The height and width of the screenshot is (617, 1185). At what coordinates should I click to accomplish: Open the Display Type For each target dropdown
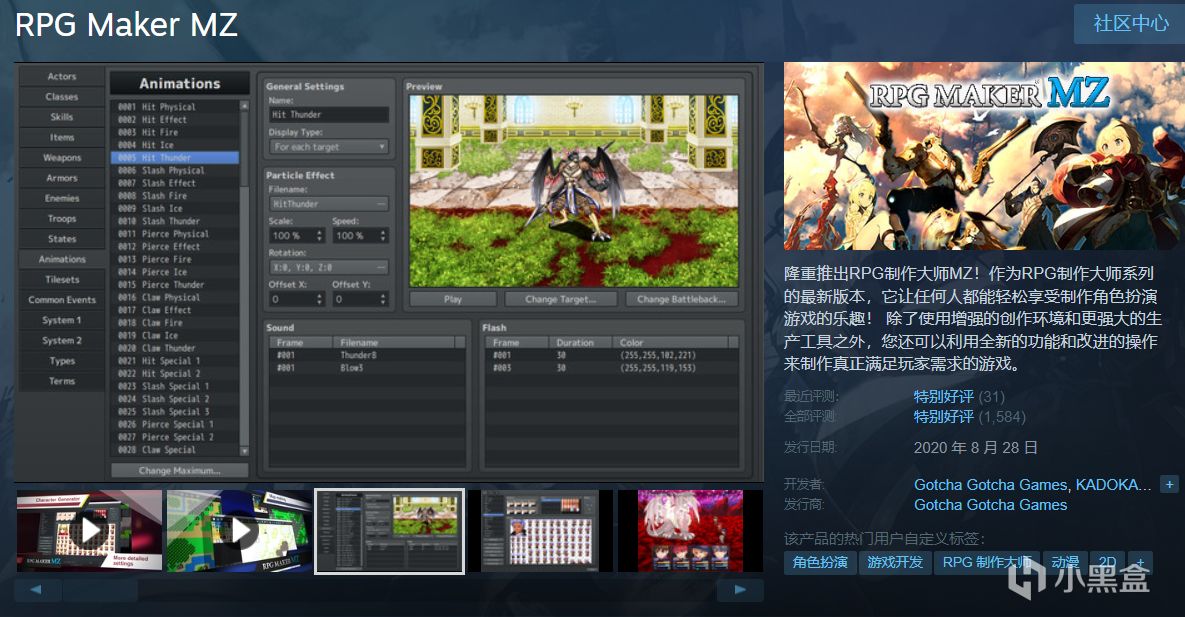[329, 147]
